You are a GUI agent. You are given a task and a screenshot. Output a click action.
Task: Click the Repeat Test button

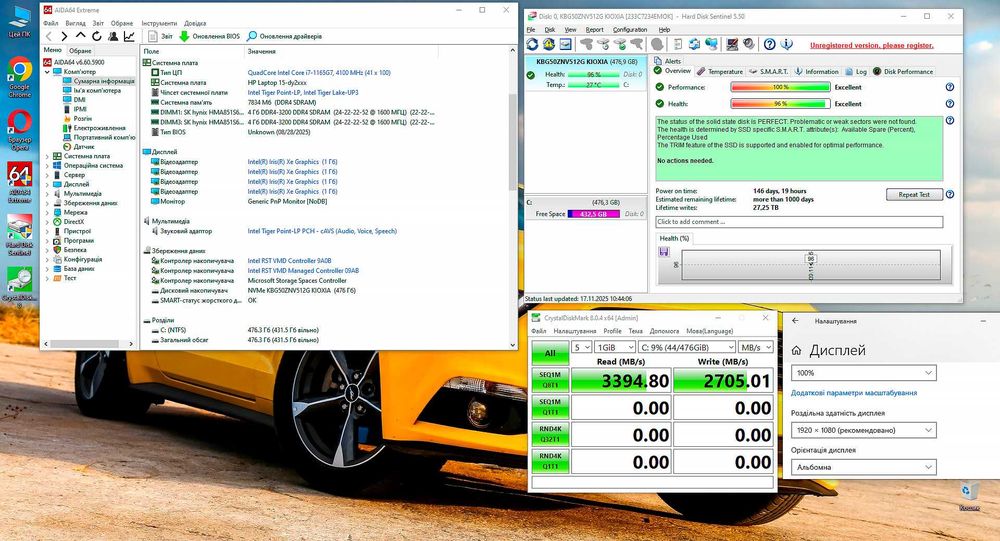point(914,195)
